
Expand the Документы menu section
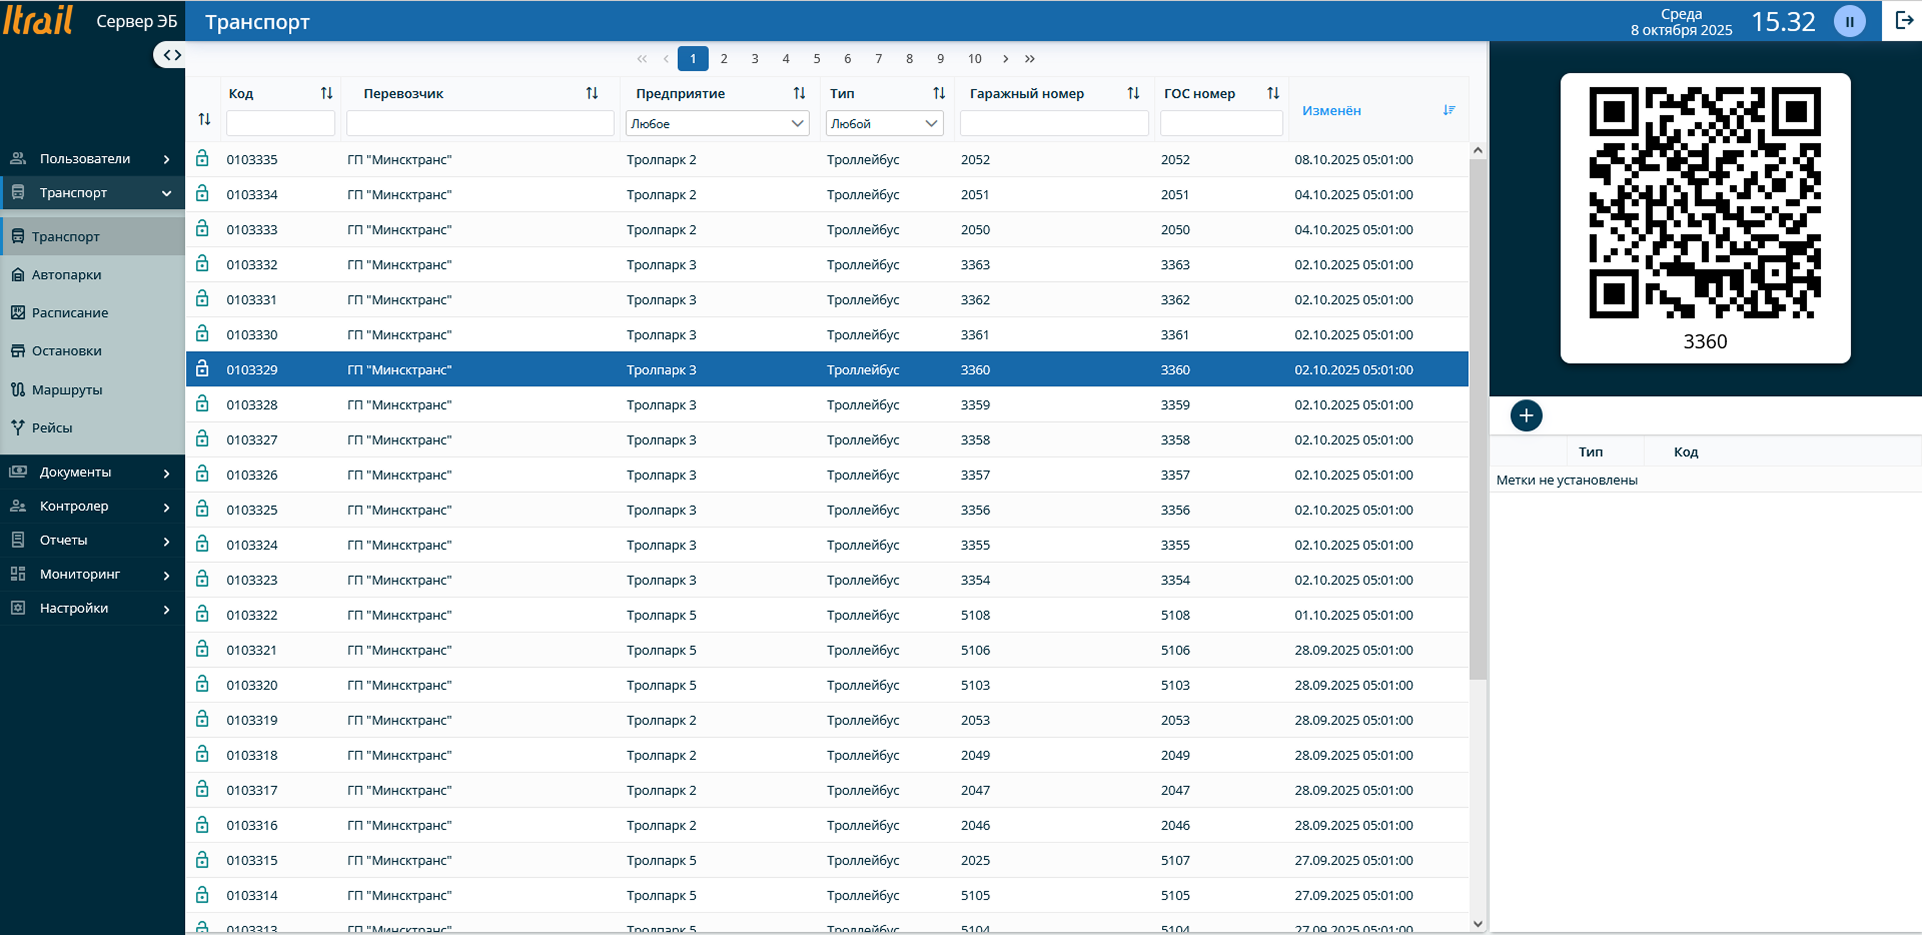(92, 472)
